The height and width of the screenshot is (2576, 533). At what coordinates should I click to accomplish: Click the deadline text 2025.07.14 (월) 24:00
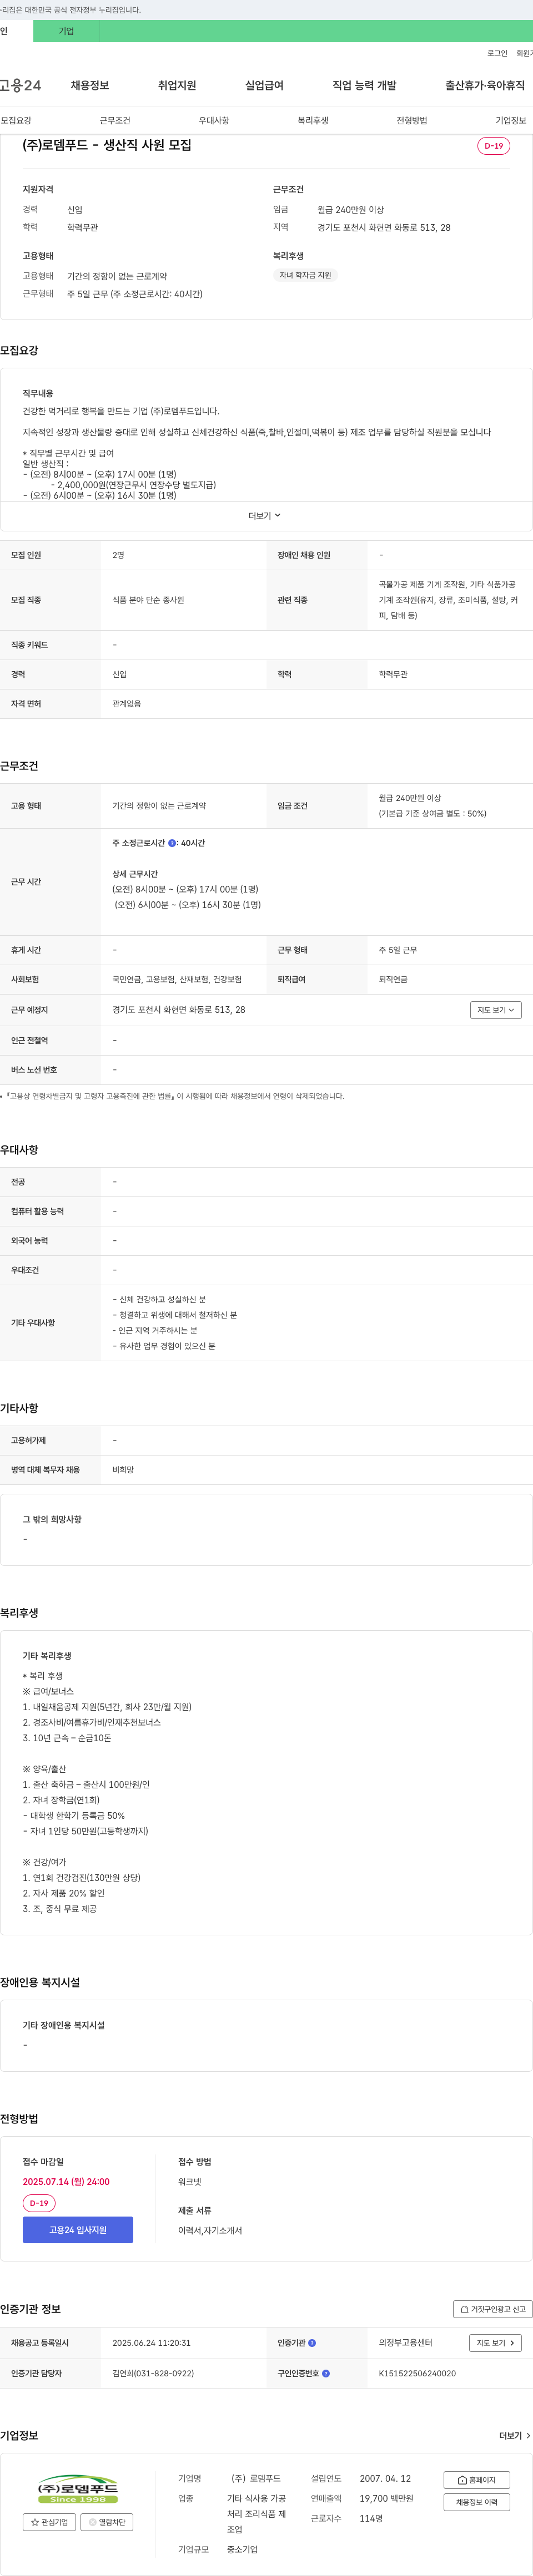(66, 2182)
